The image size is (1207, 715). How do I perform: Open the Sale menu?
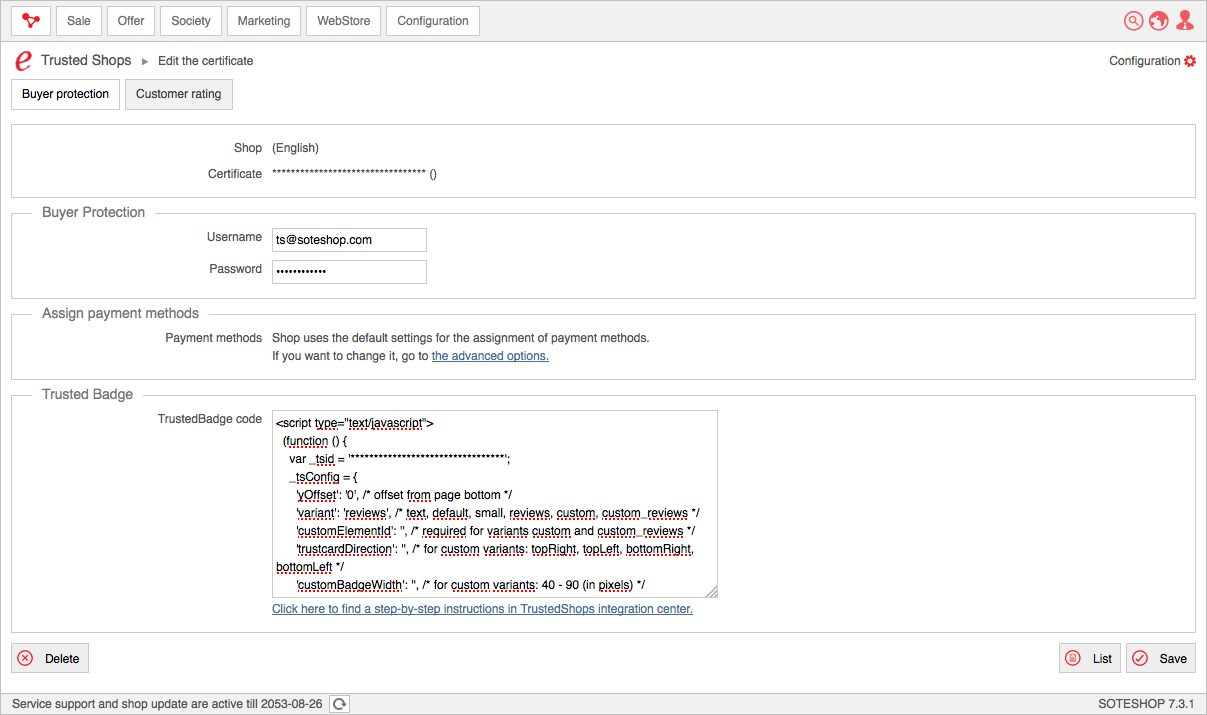79,21
